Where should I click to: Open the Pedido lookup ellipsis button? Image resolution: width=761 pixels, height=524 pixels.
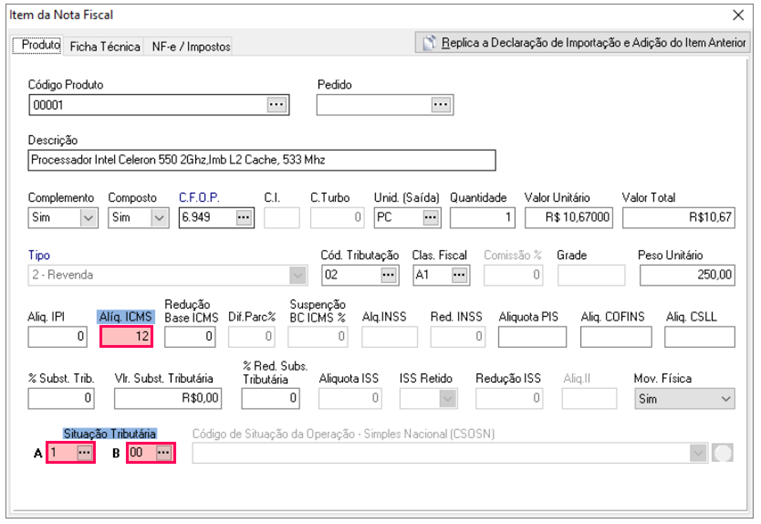pos(441,104)
